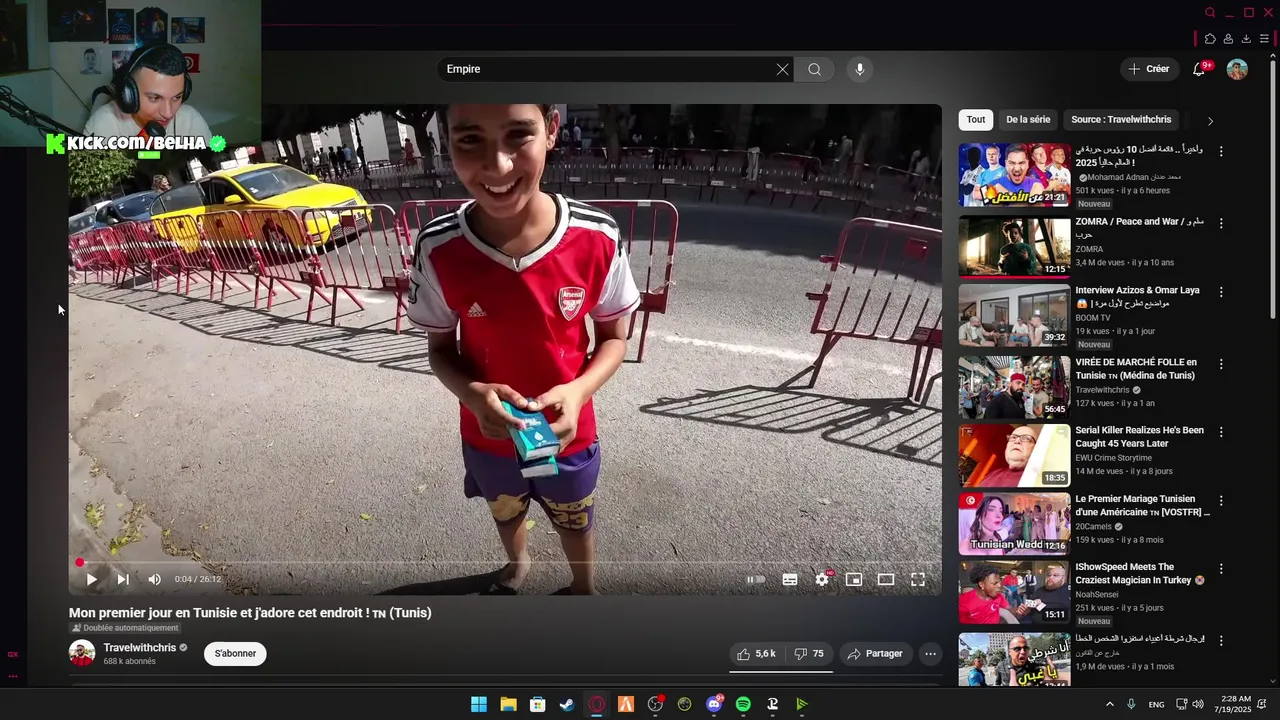Open options for Mohamad Adnan video
This screenshot has height=720, width=1280.
click(1221, 152)
